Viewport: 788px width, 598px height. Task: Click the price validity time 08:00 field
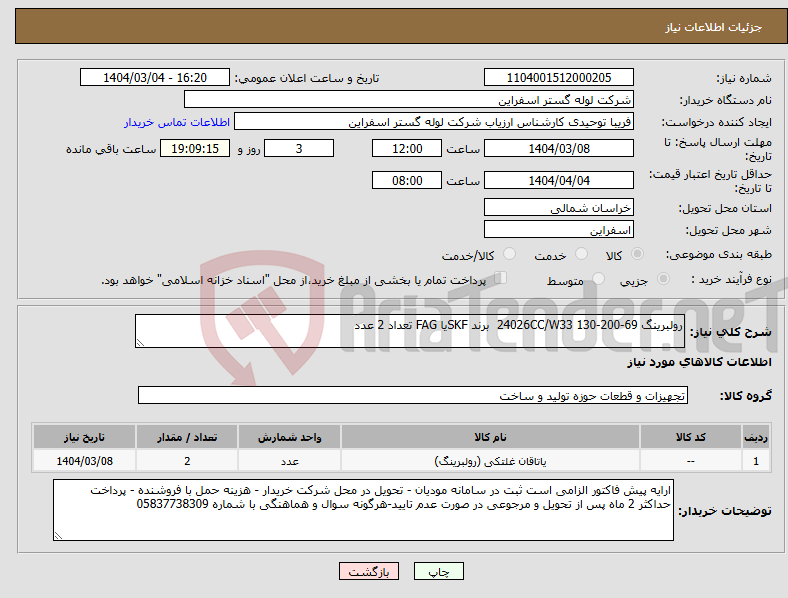click(x=407, y=180)
